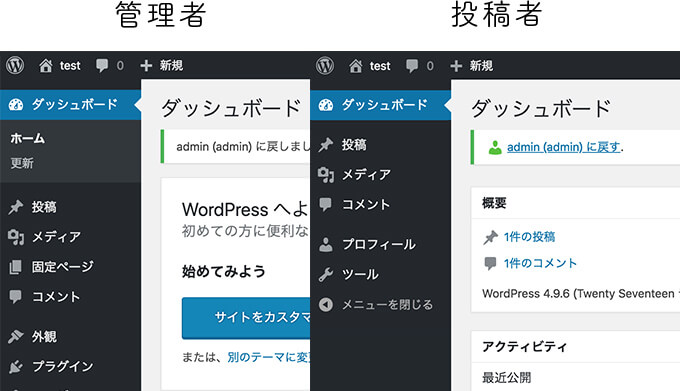Click the アクティビティ widget heading
The width and height of the screenshot is (680, 391).
click(x=524, y=347)
